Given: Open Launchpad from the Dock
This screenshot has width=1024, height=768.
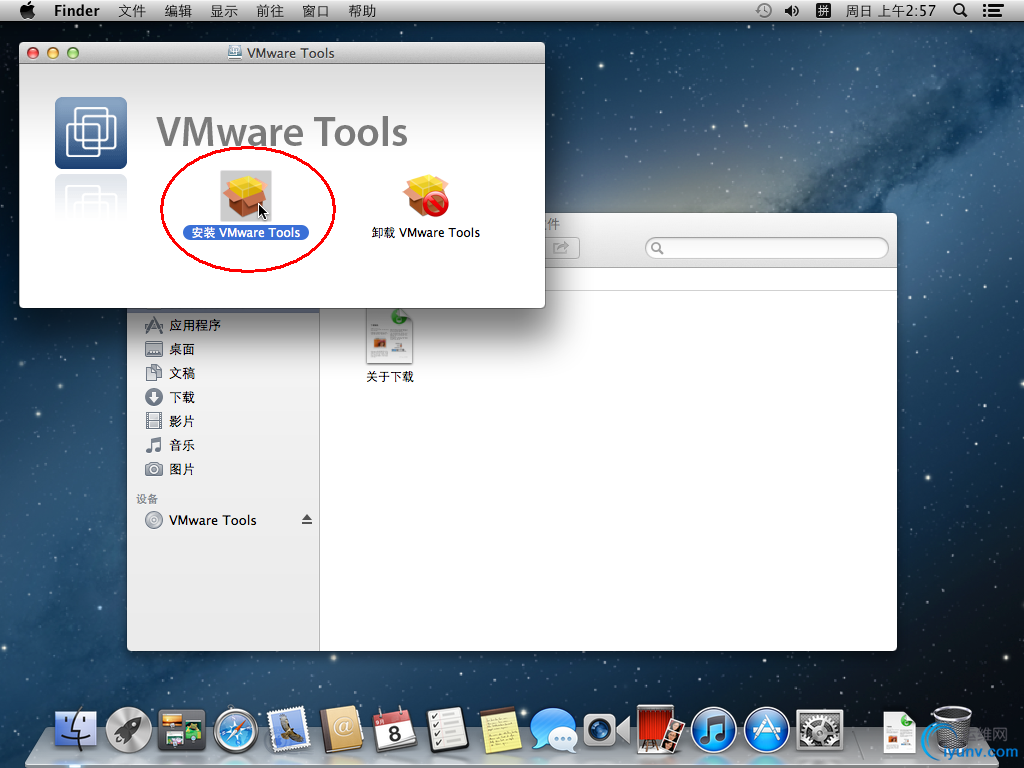Looking at the screenshot, I should tap(129, 729).
